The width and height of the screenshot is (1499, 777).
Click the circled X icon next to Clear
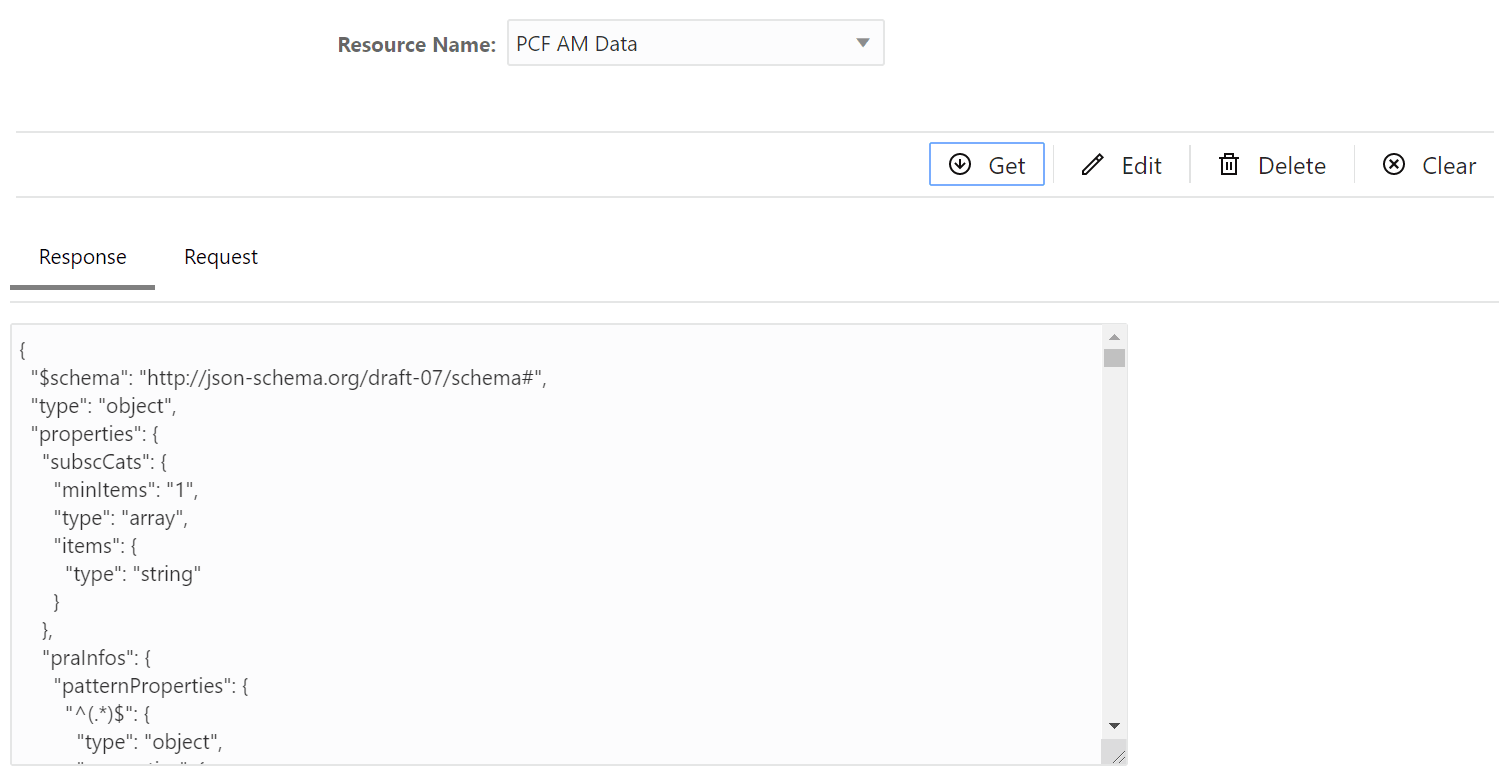coord(1393,164)
